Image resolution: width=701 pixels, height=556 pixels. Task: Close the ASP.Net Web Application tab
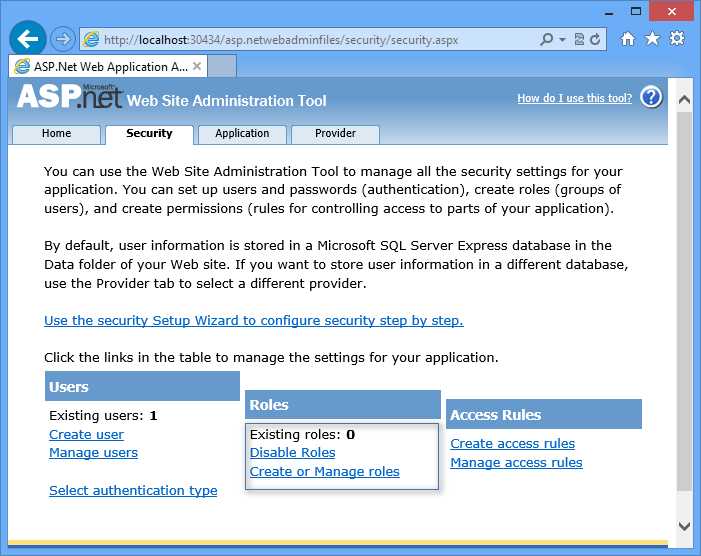pos(197,67)
